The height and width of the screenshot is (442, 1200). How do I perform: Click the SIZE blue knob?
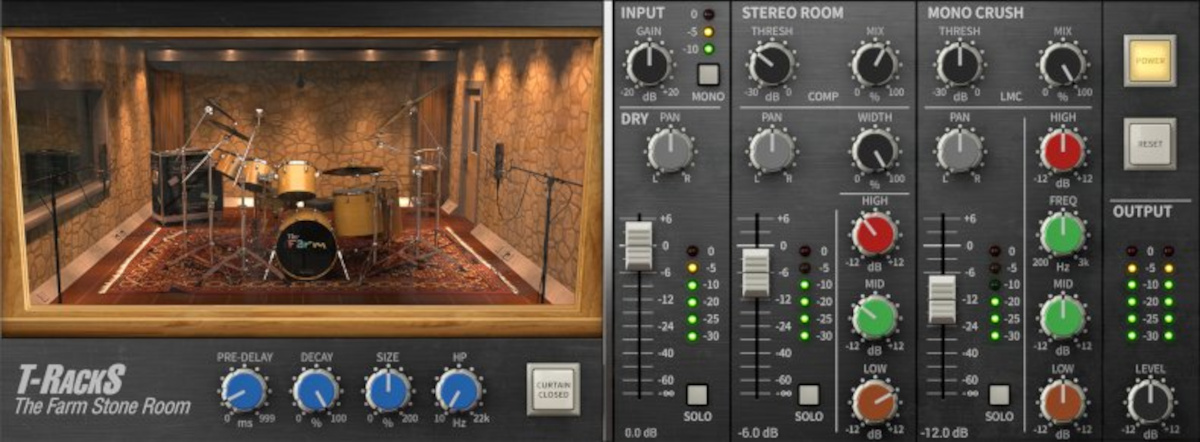tap(387, 390)
